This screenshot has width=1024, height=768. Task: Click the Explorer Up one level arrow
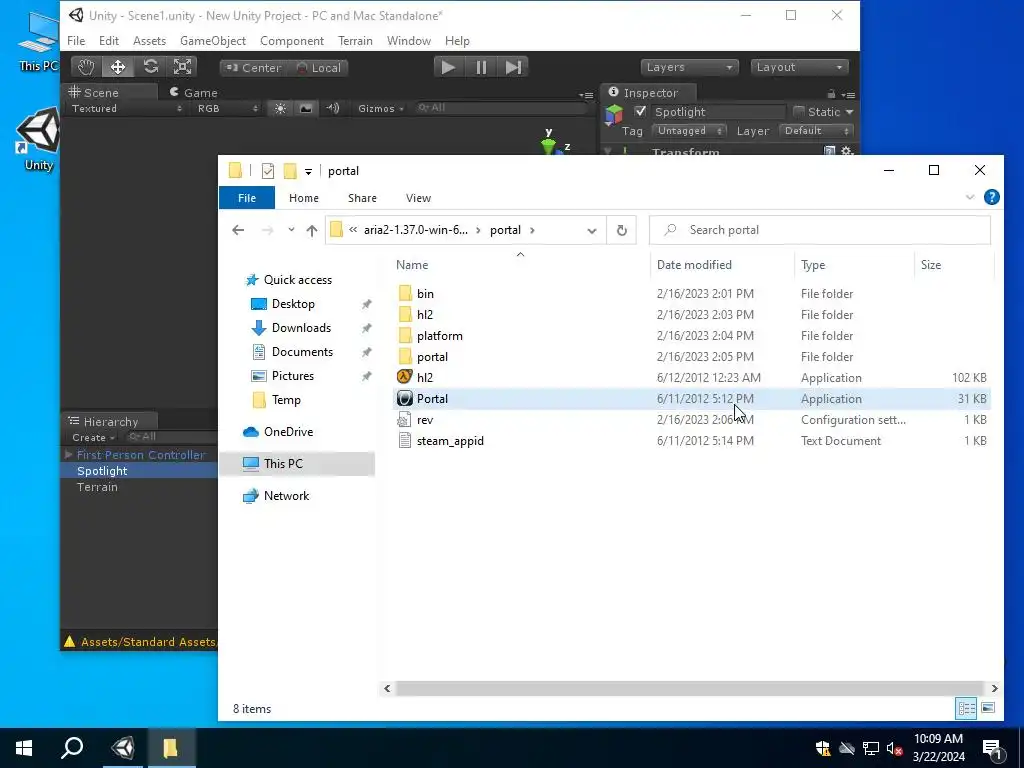[x=312, y=230]
